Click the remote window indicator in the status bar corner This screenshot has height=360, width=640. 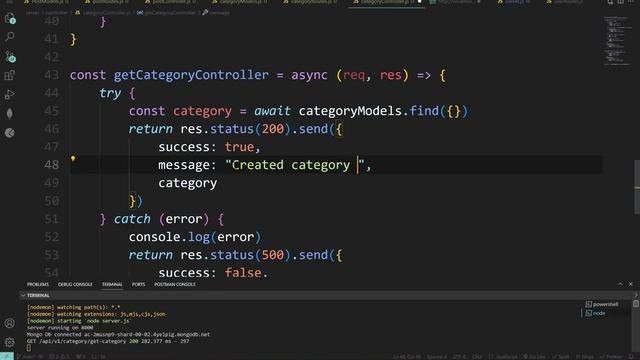point(7,356)
